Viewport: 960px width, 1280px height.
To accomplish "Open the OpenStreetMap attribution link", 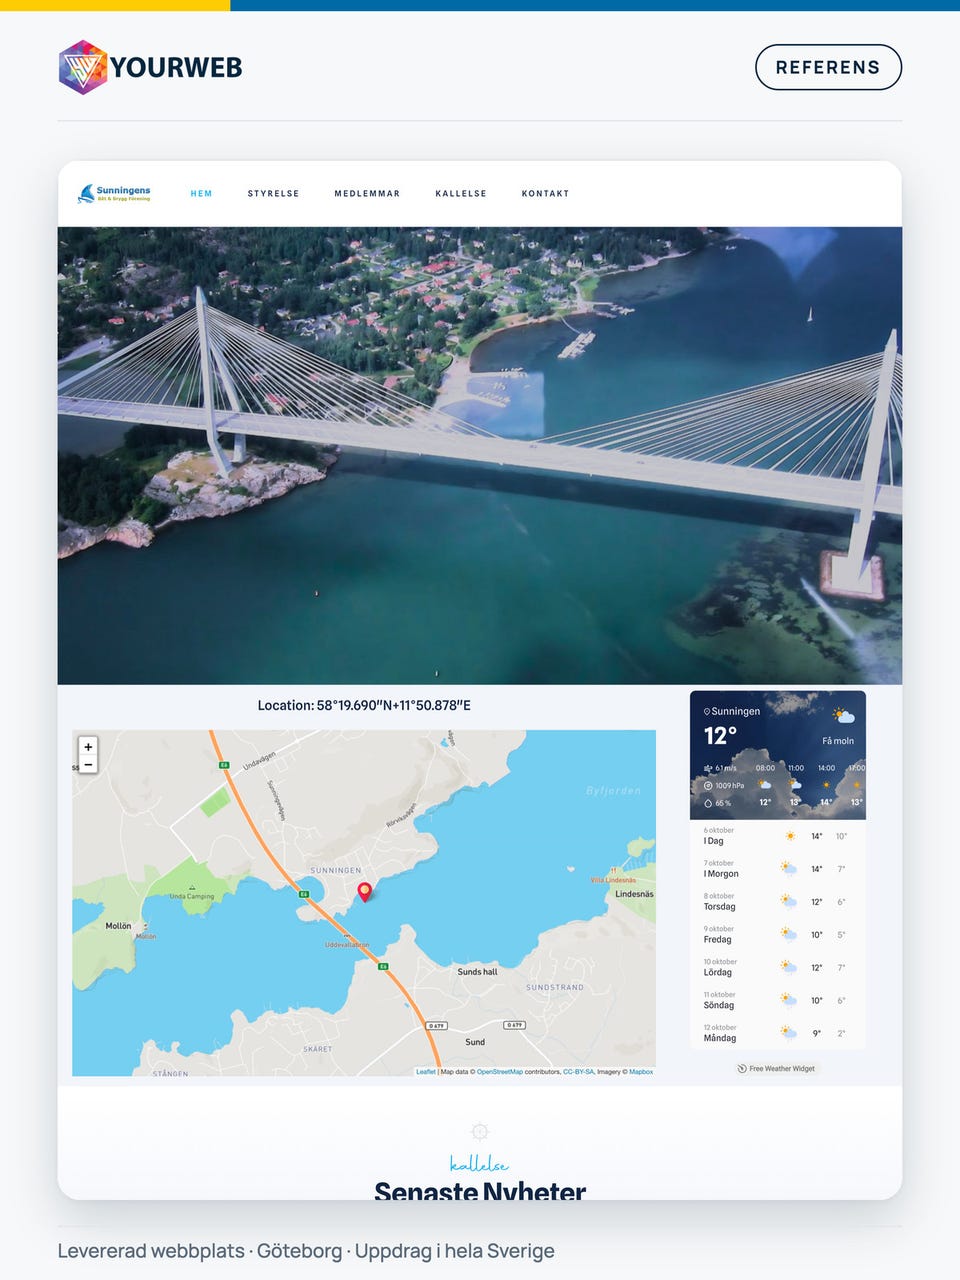I will pos(500,1072).
